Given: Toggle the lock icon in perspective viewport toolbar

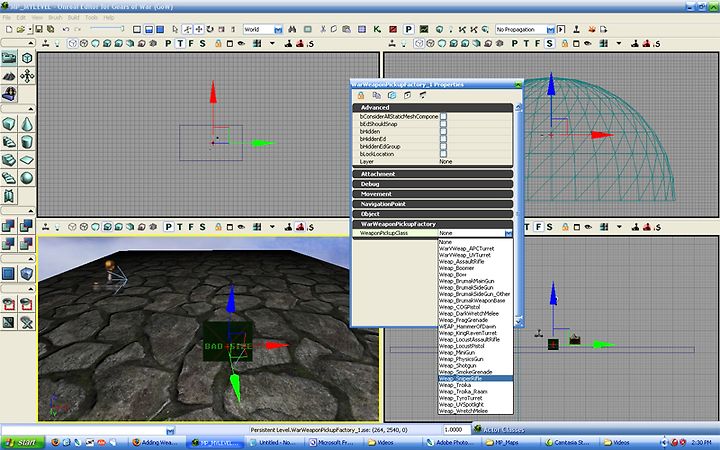Looking at the screenshot, I should tap(218, 227).
